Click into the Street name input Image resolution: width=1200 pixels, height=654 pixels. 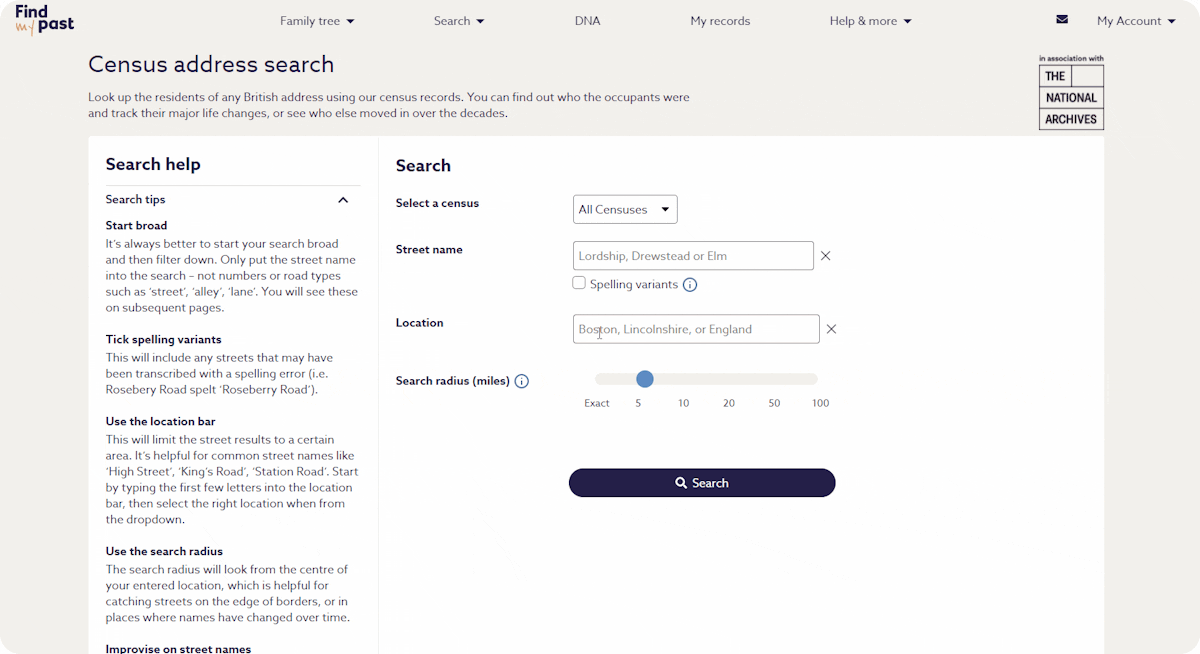[x=693, y=256]
